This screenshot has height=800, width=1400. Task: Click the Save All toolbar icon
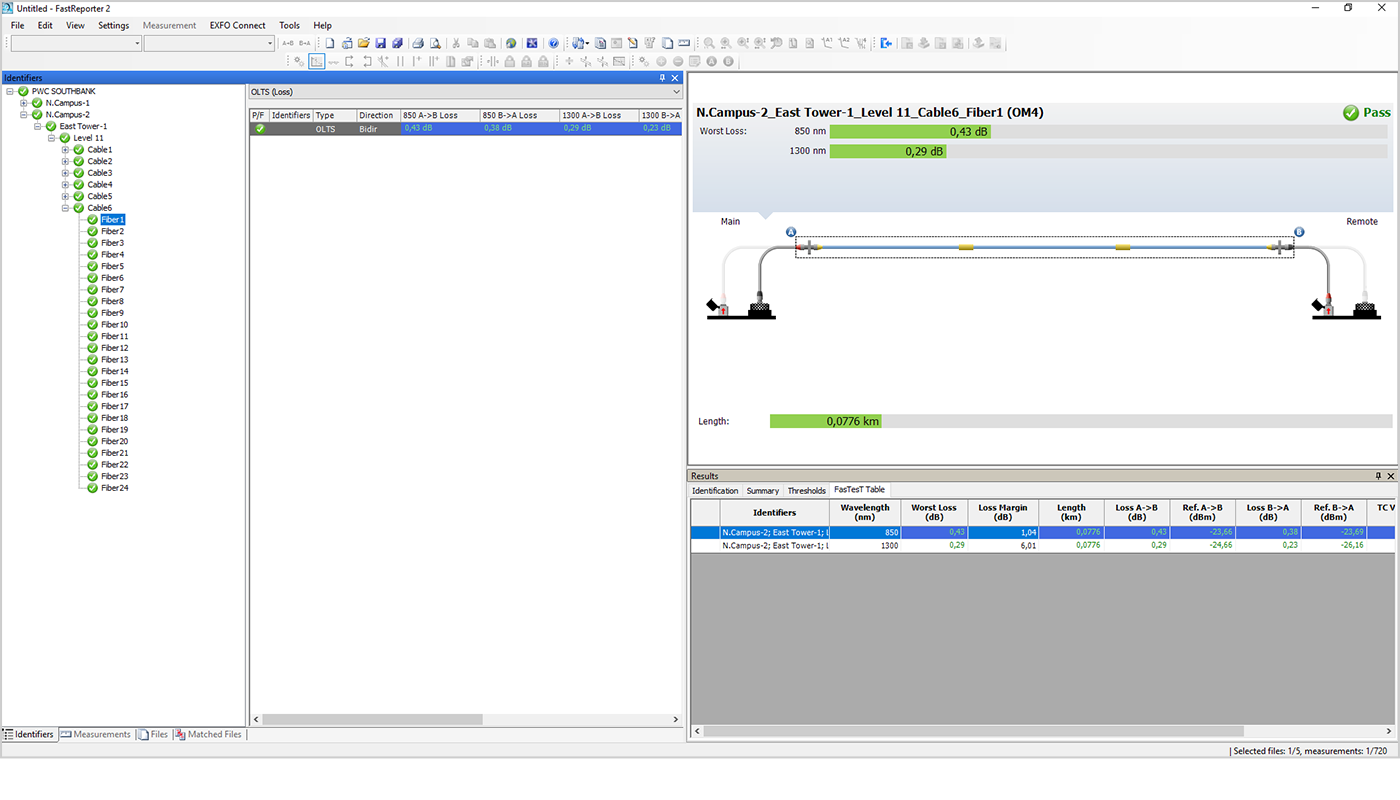[x=398, y=43]
